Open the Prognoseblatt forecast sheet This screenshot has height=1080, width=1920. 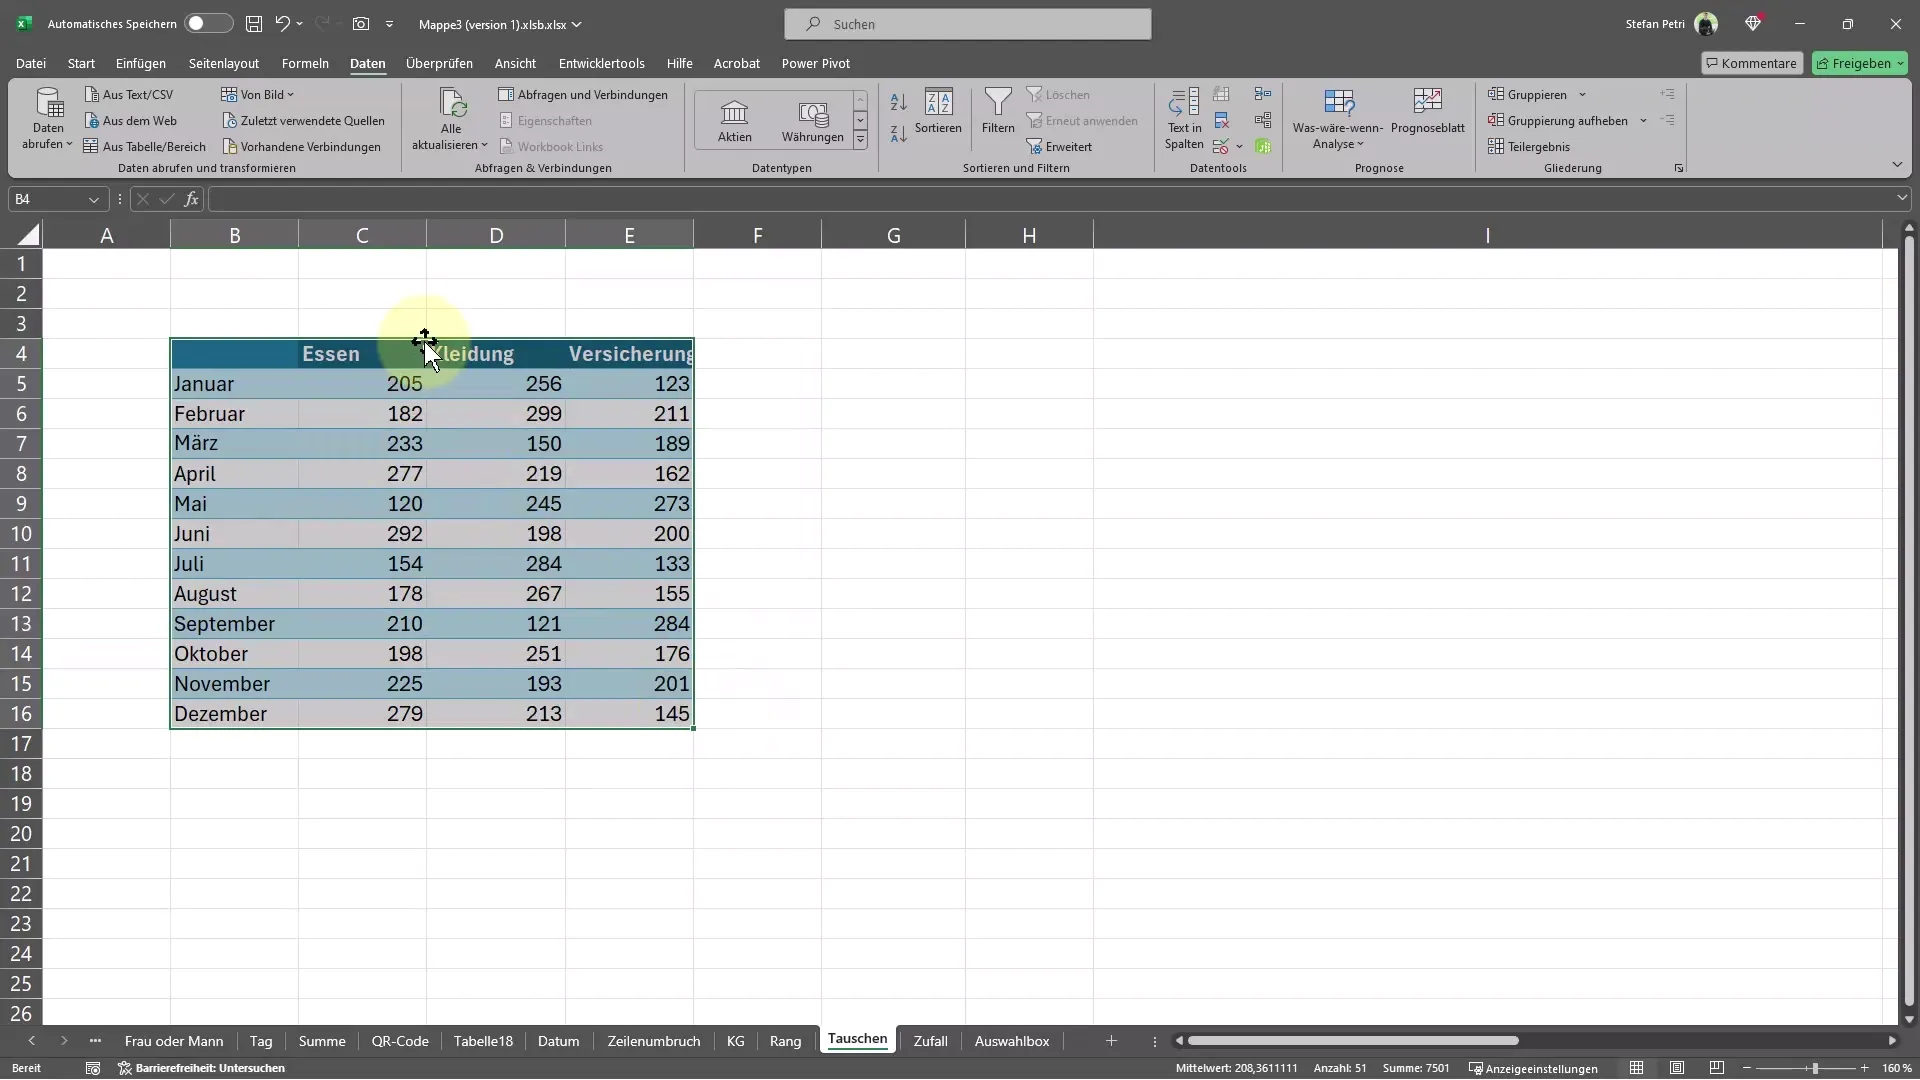coord(1427,111)
